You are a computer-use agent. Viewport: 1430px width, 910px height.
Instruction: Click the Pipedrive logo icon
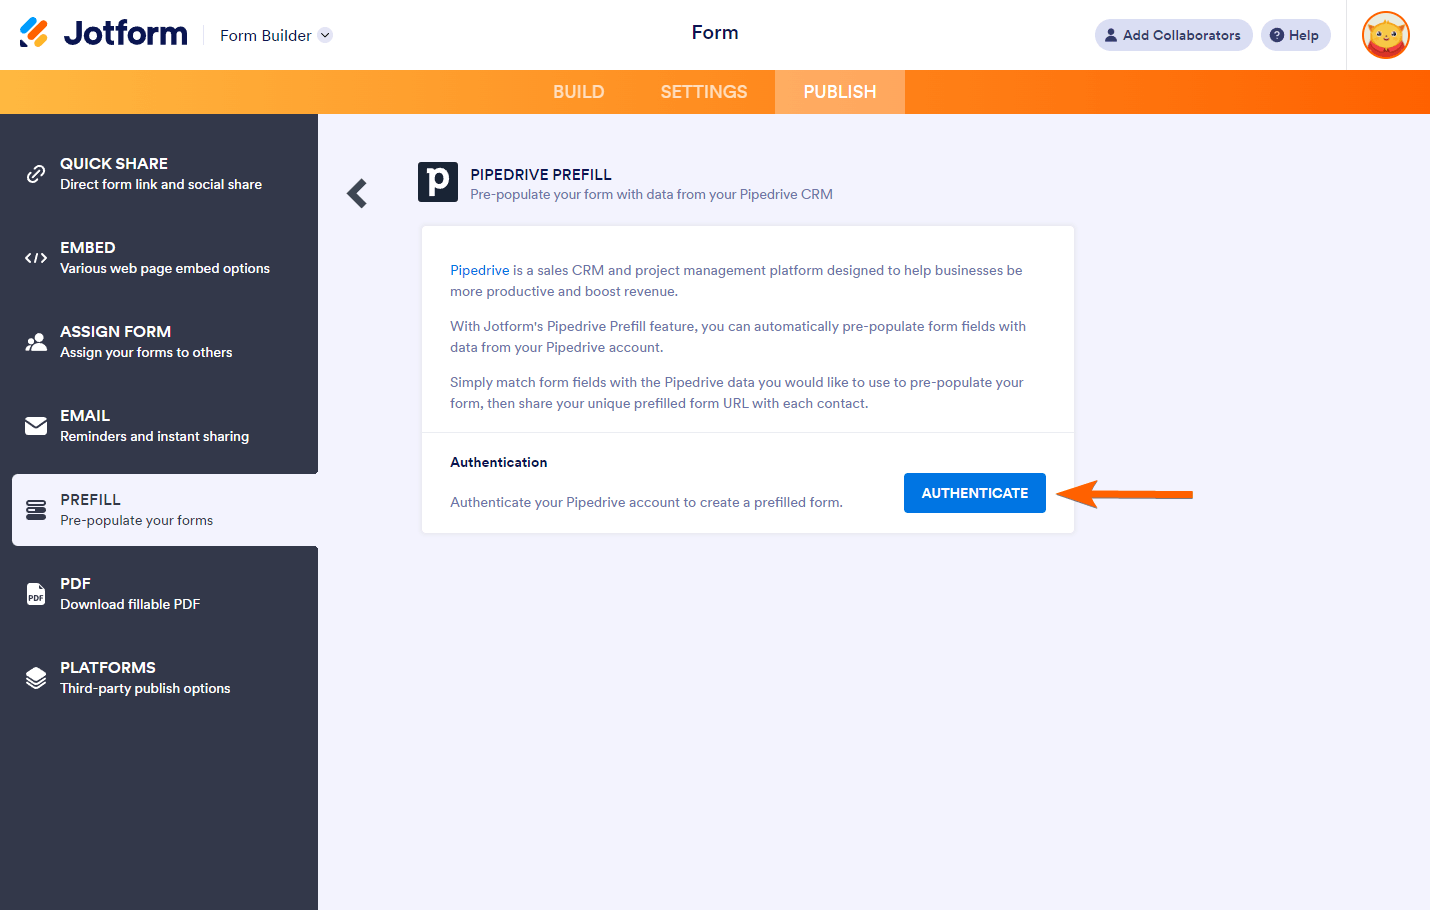pos(438,182)
